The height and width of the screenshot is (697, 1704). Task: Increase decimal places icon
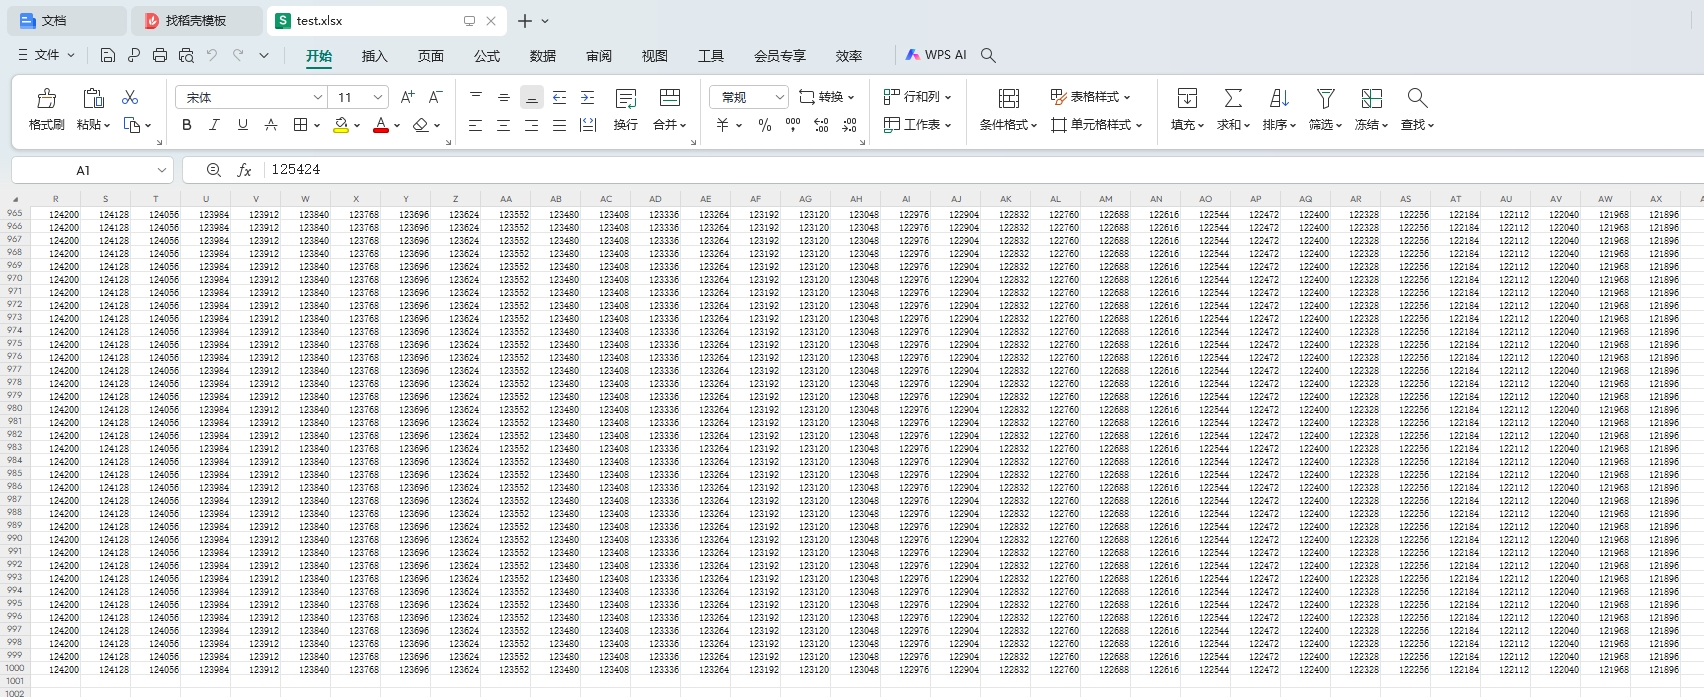[821, 125]
